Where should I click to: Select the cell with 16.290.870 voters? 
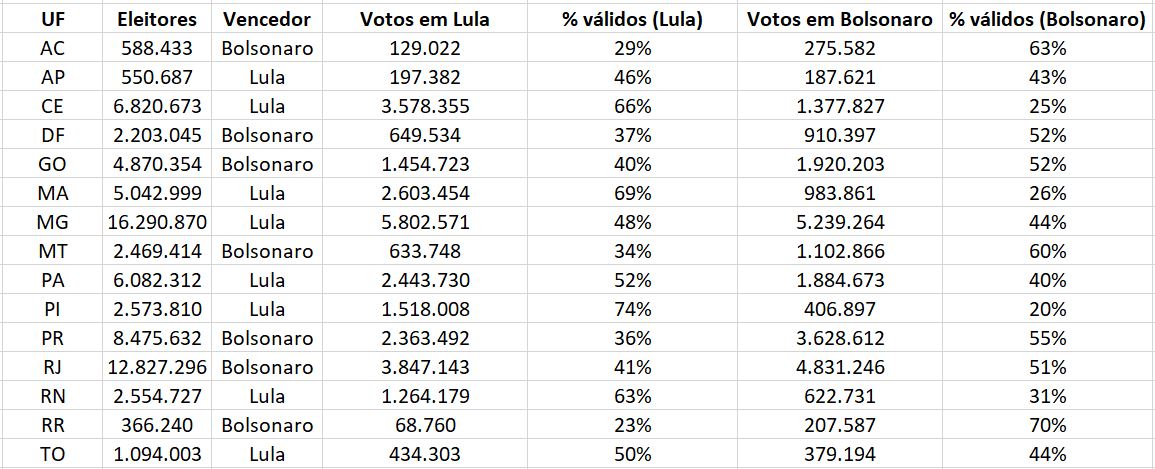(157, 222)
